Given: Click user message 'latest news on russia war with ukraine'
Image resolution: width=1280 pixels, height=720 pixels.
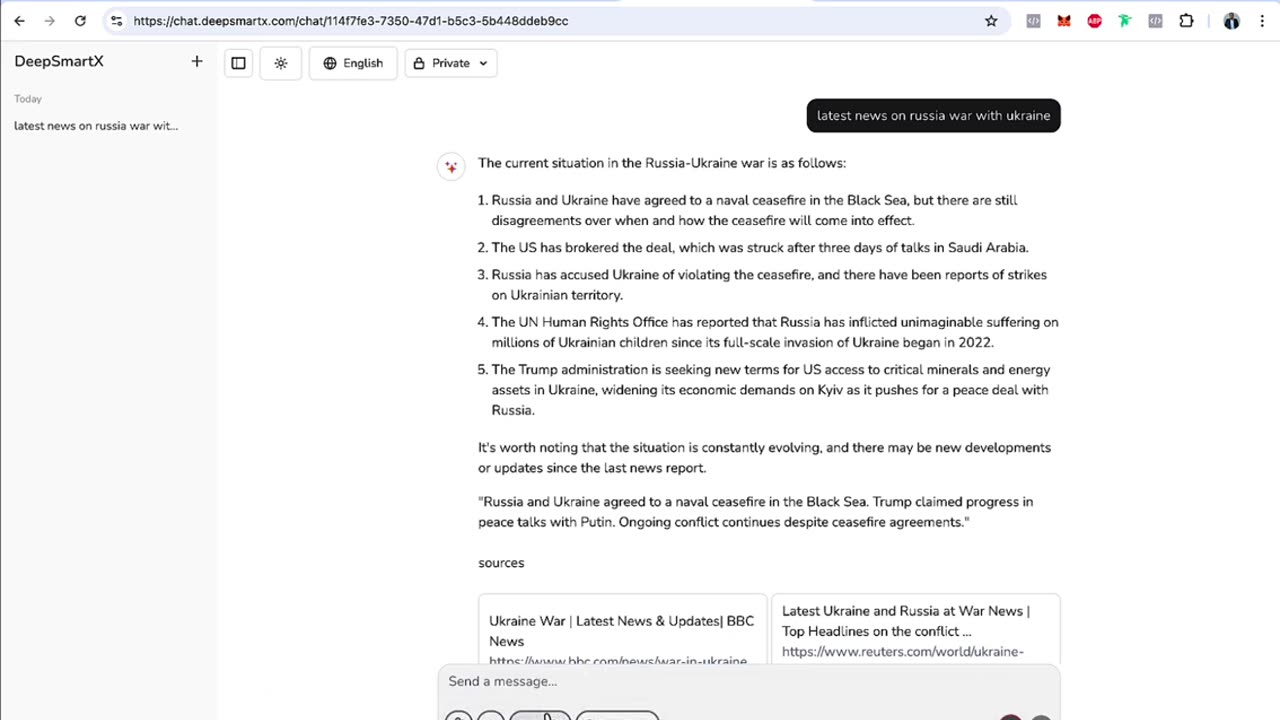Looking at the screenshot, I should [x=933, y=115].
